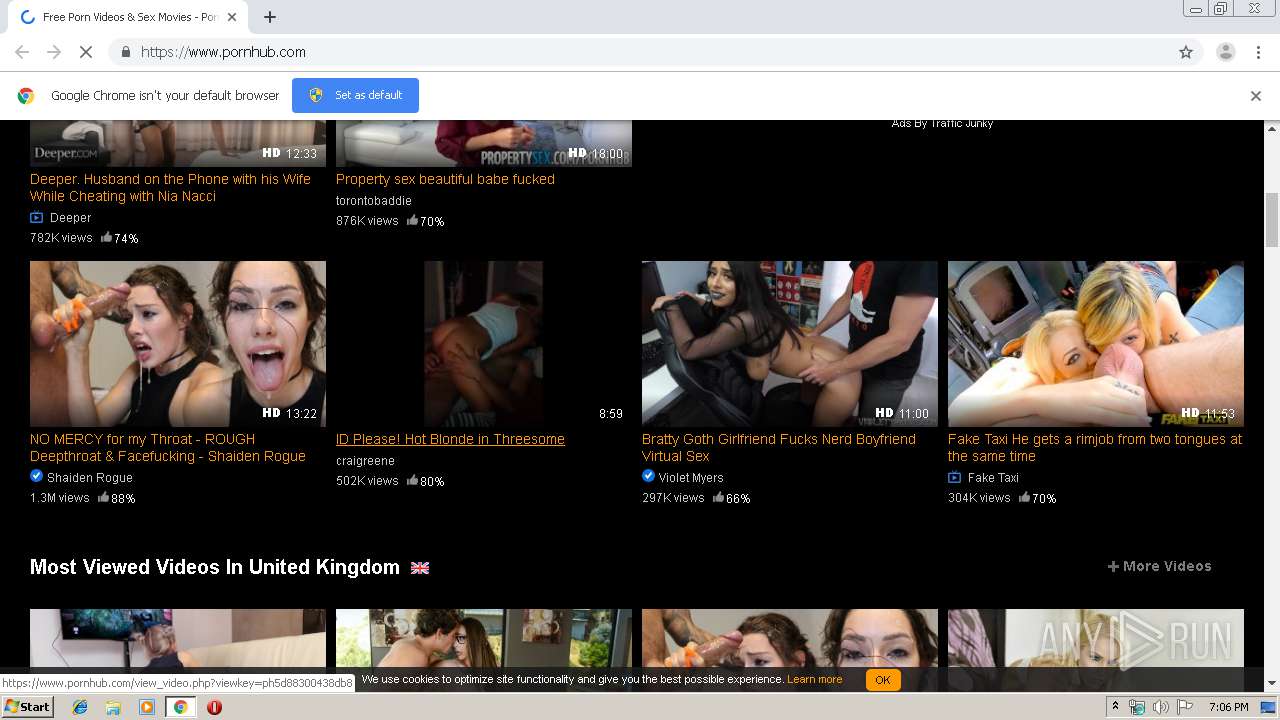Click the Most Viewed Videos In United Kingdom heading
Viewport: 1280px width, 720px height.
tap(215, 567)
